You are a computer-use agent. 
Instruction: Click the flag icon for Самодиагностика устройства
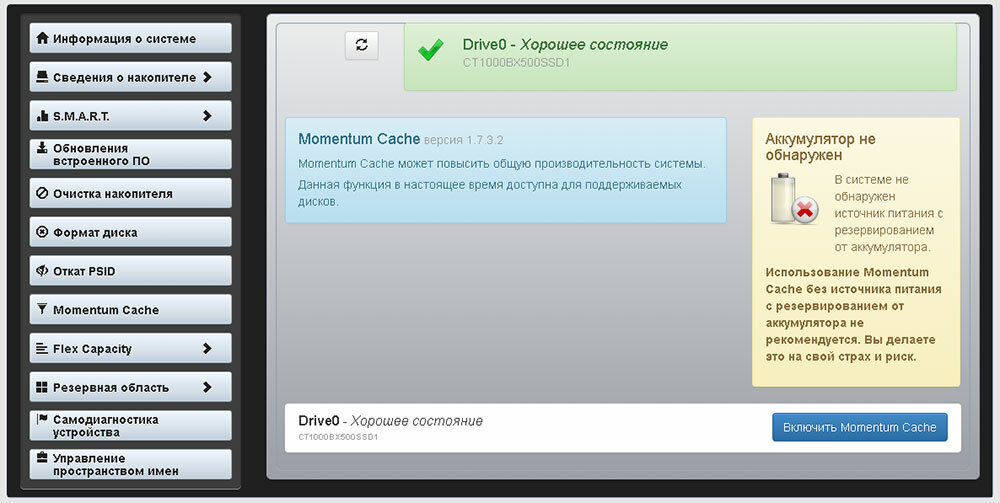[42, 419]
